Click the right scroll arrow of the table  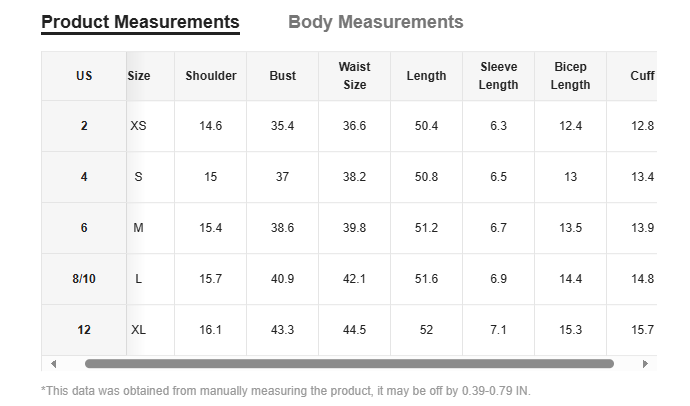(645, 364)
